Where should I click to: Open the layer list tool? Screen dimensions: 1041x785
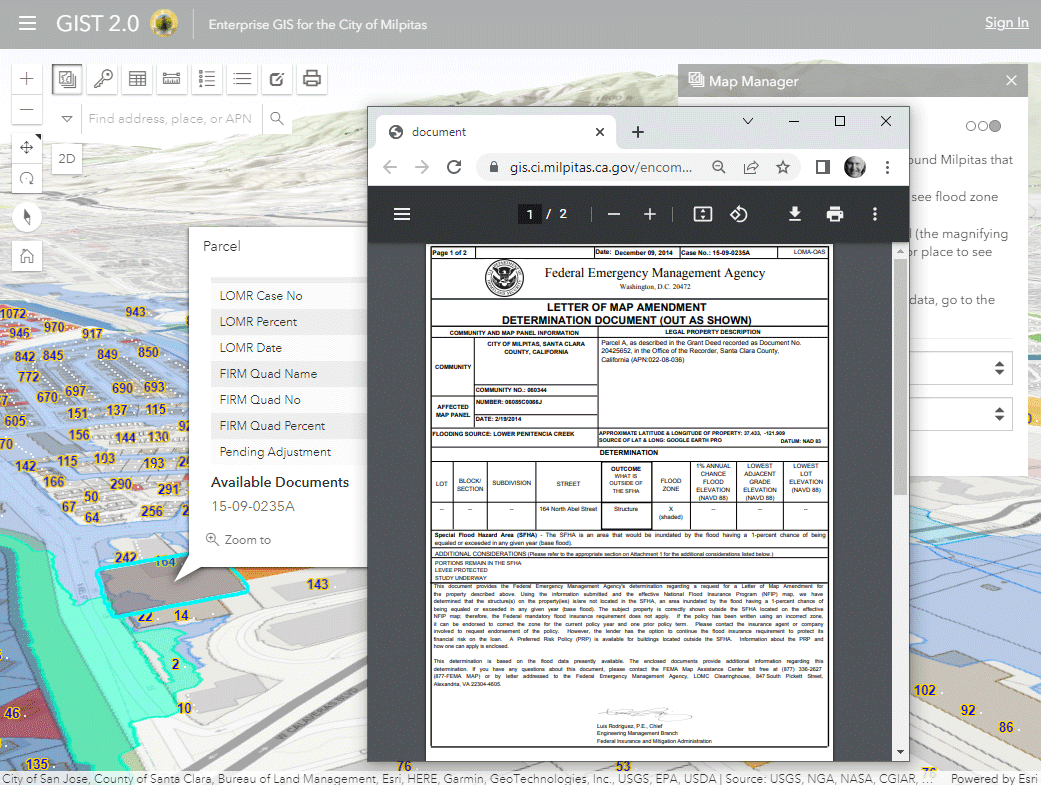(x=242, y=79)
